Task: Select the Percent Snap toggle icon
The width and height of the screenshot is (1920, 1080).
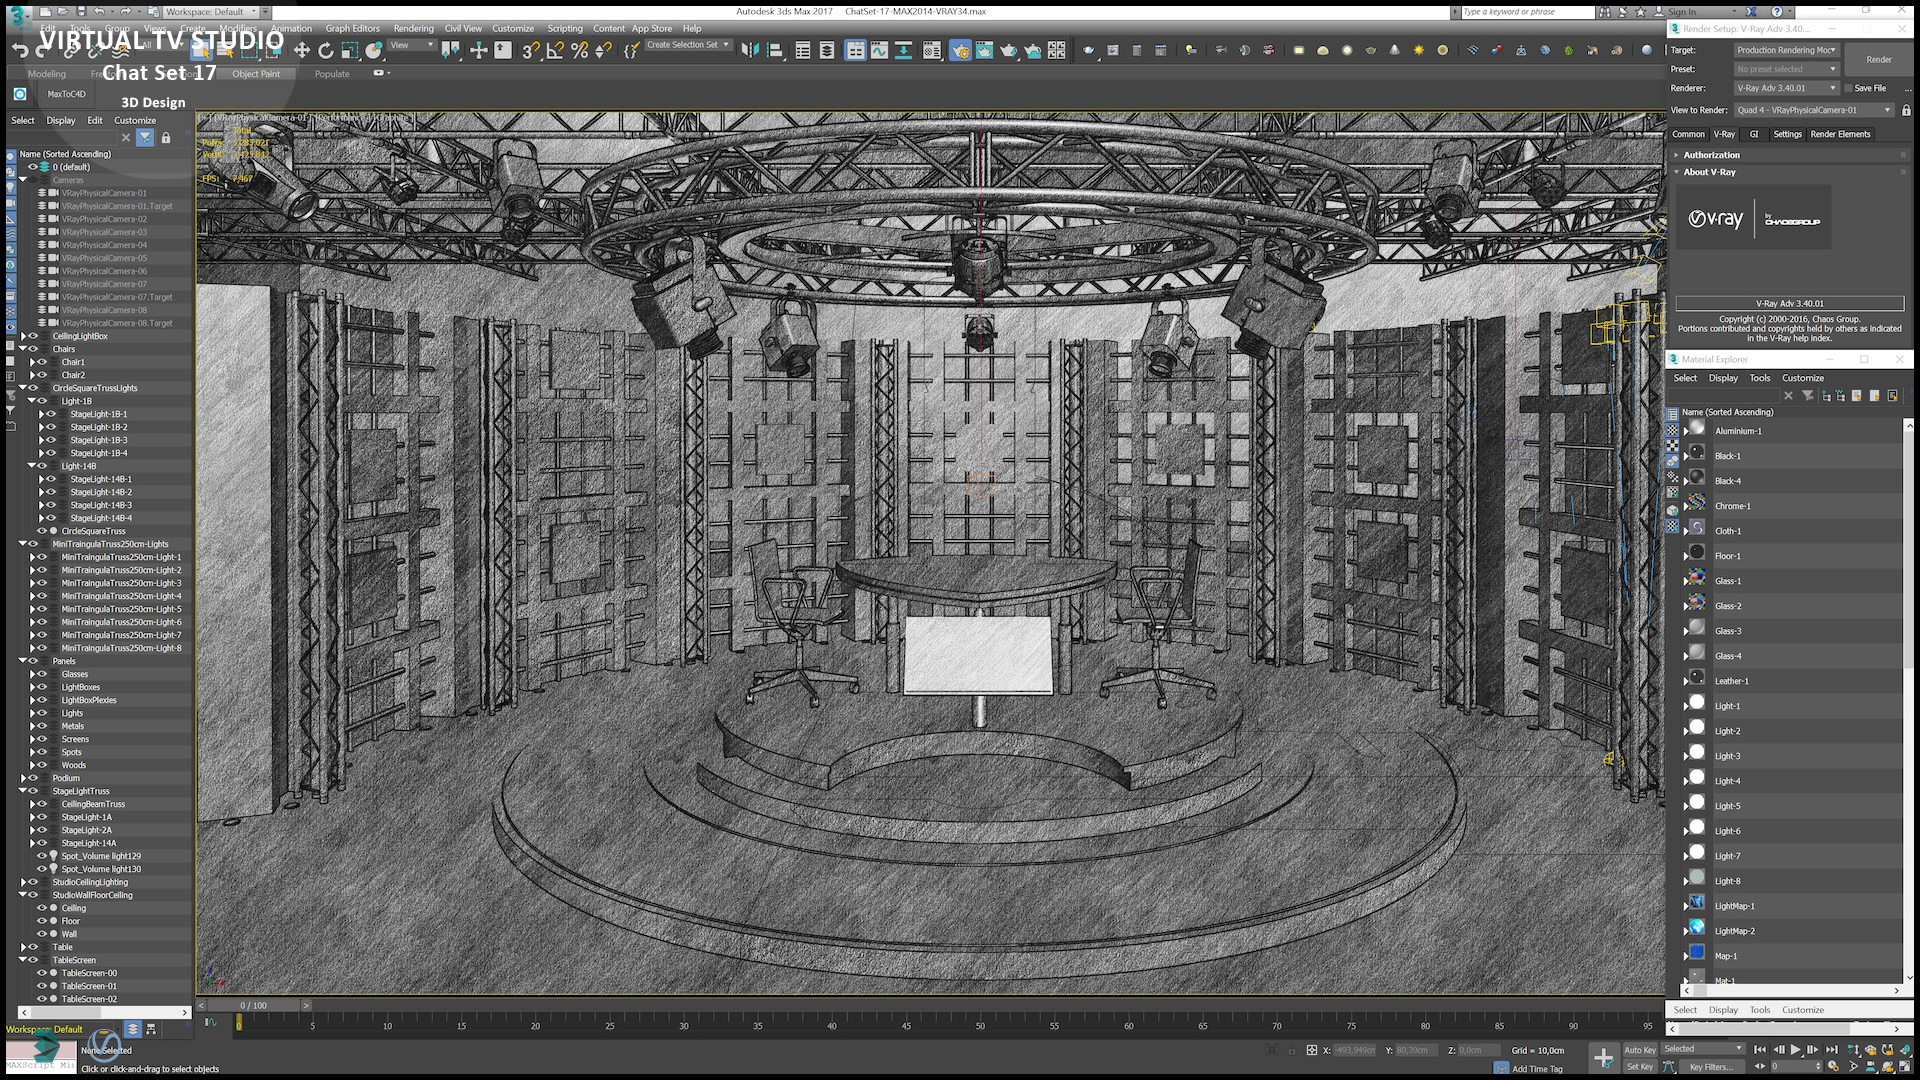Action: [579, 50]
